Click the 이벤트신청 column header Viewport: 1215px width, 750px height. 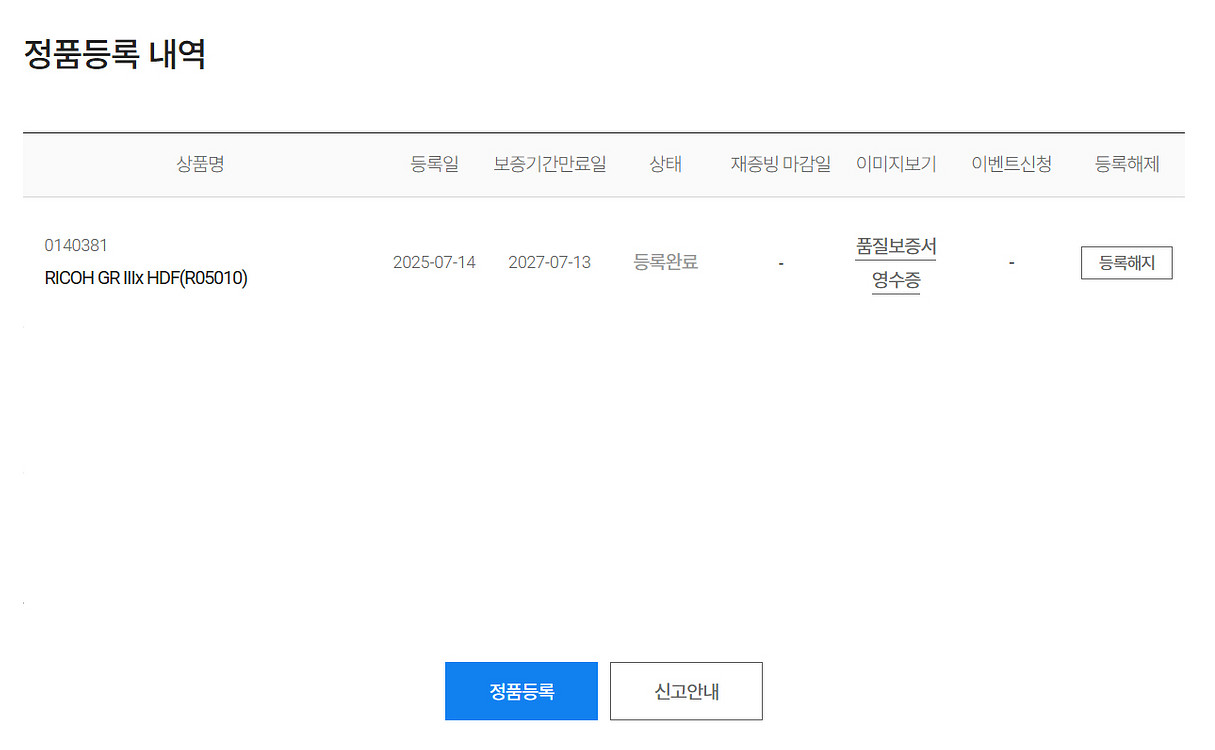(1011, 165)
